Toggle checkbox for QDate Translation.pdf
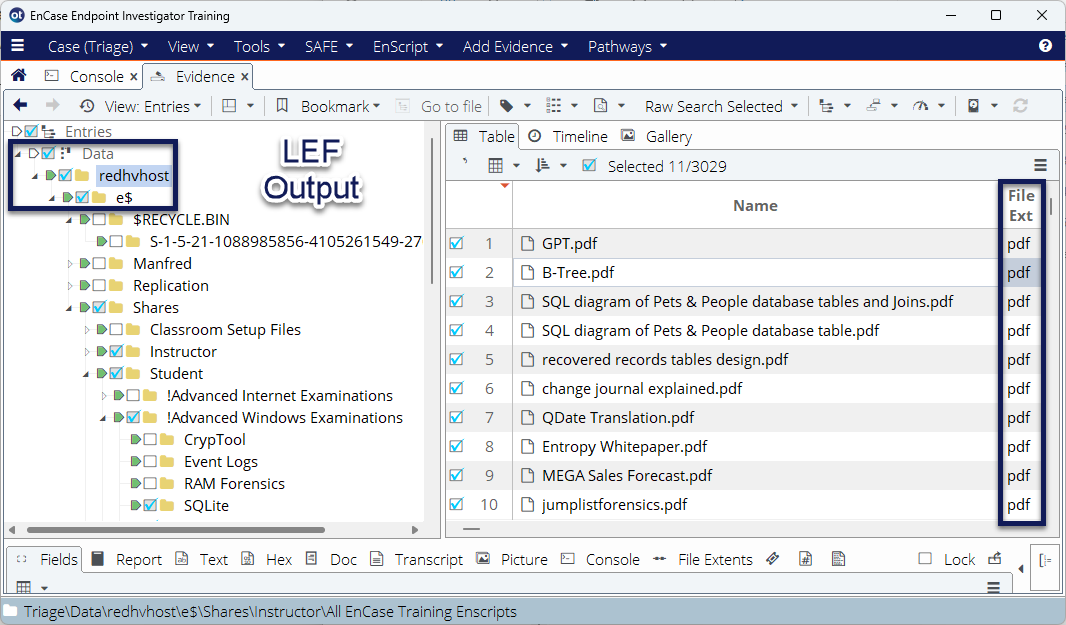The width and height of the screenshot is (1066, 625). [456, 417]
